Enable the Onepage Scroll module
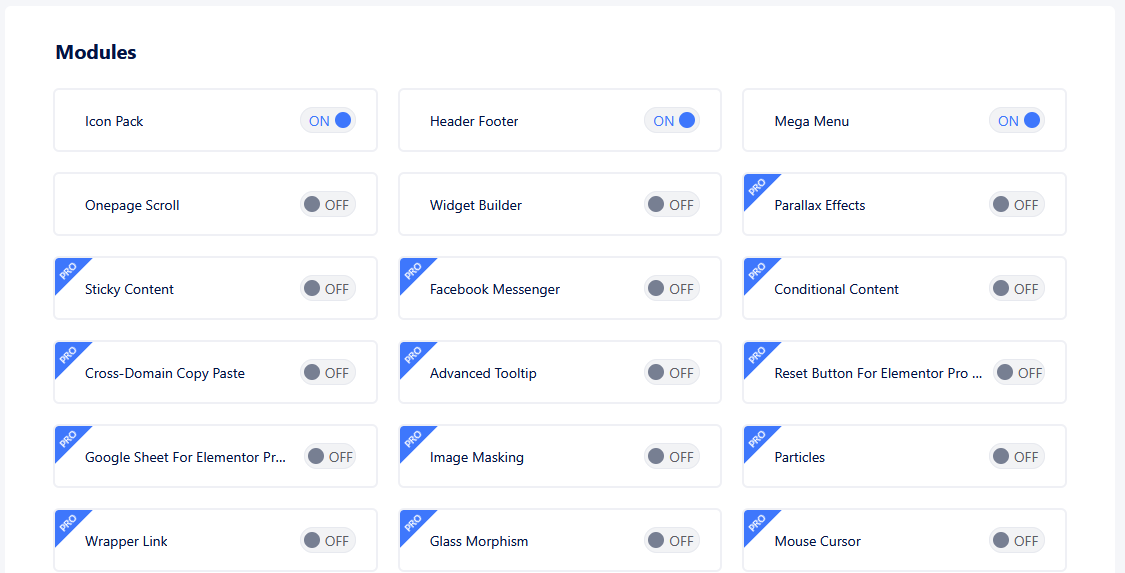Viewport: 1125px width, 573px height. click(x=328, y=205)
